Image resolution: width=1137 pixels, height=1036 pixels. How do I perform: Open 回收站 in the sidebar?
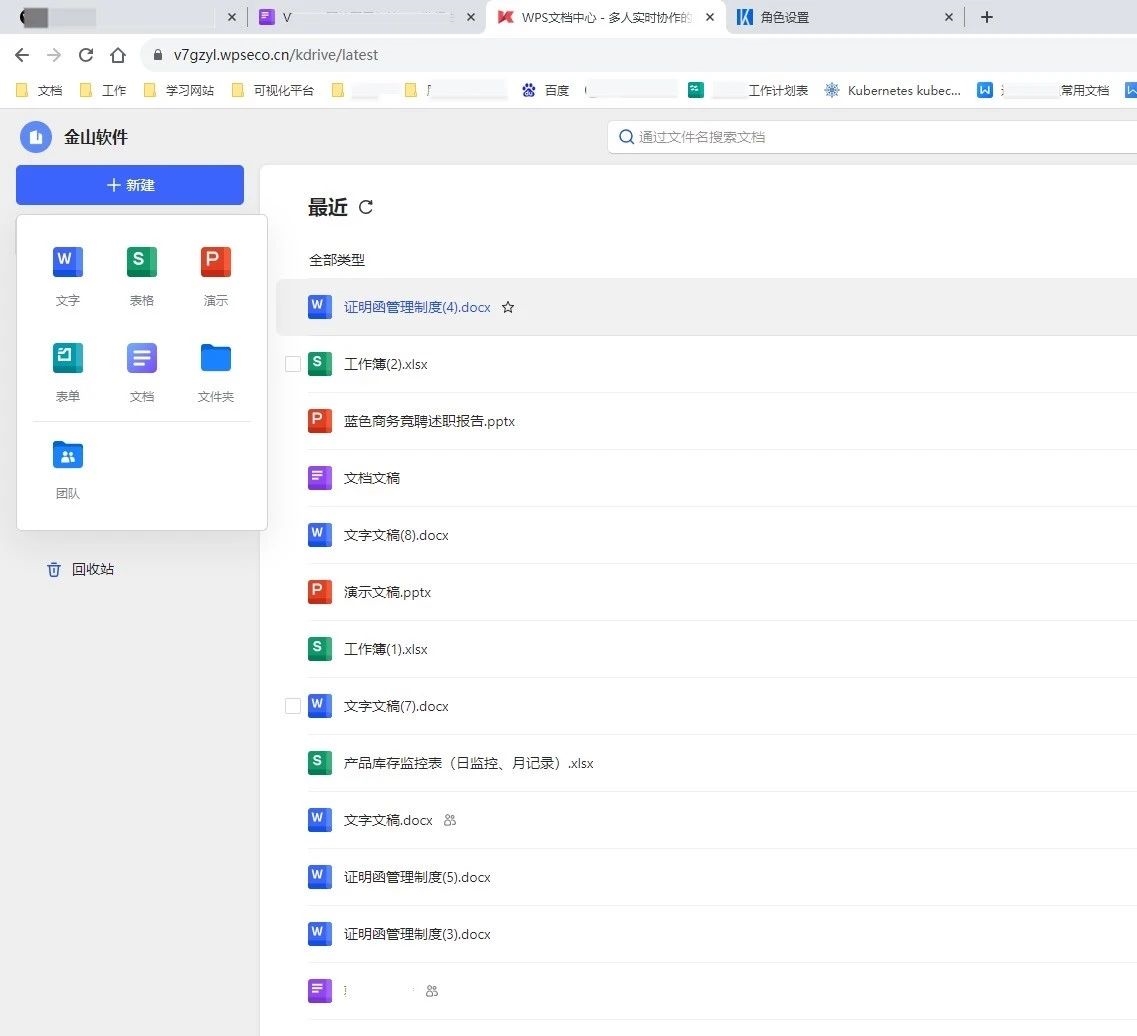pos(92,569)
